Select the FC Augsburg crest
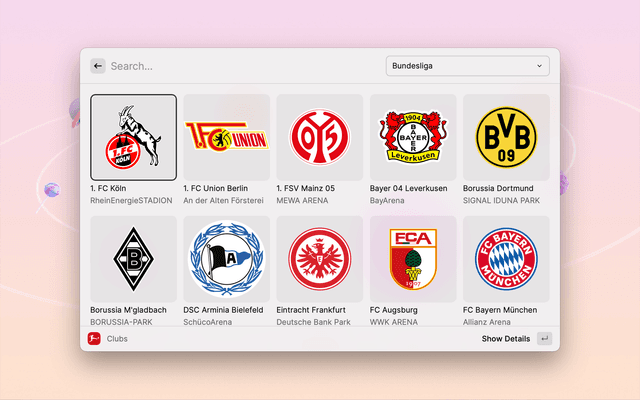Viewport: 640px width, 400px height. click(x=413, y=259)
